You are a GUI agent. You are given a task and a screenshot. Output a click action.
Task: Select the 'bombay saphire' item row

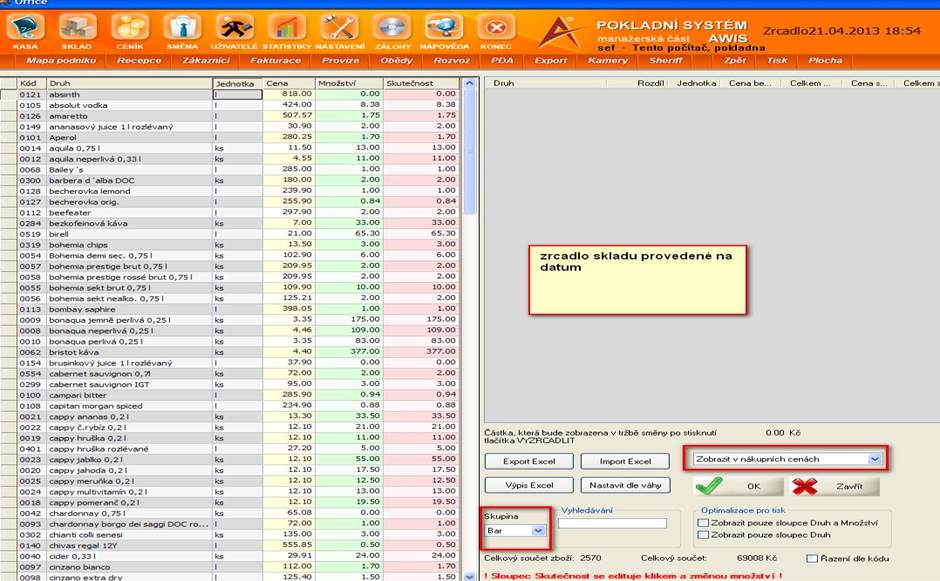point(230,309)
